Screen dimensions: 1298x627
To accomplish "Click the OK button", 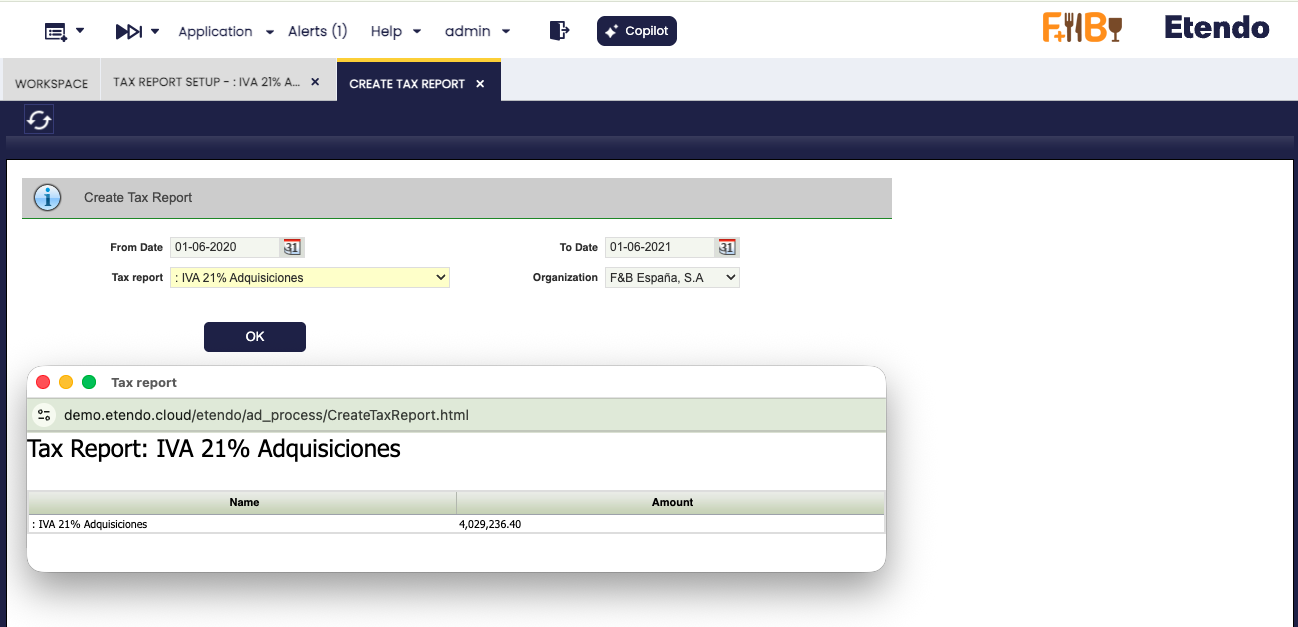I will (255, 337).
